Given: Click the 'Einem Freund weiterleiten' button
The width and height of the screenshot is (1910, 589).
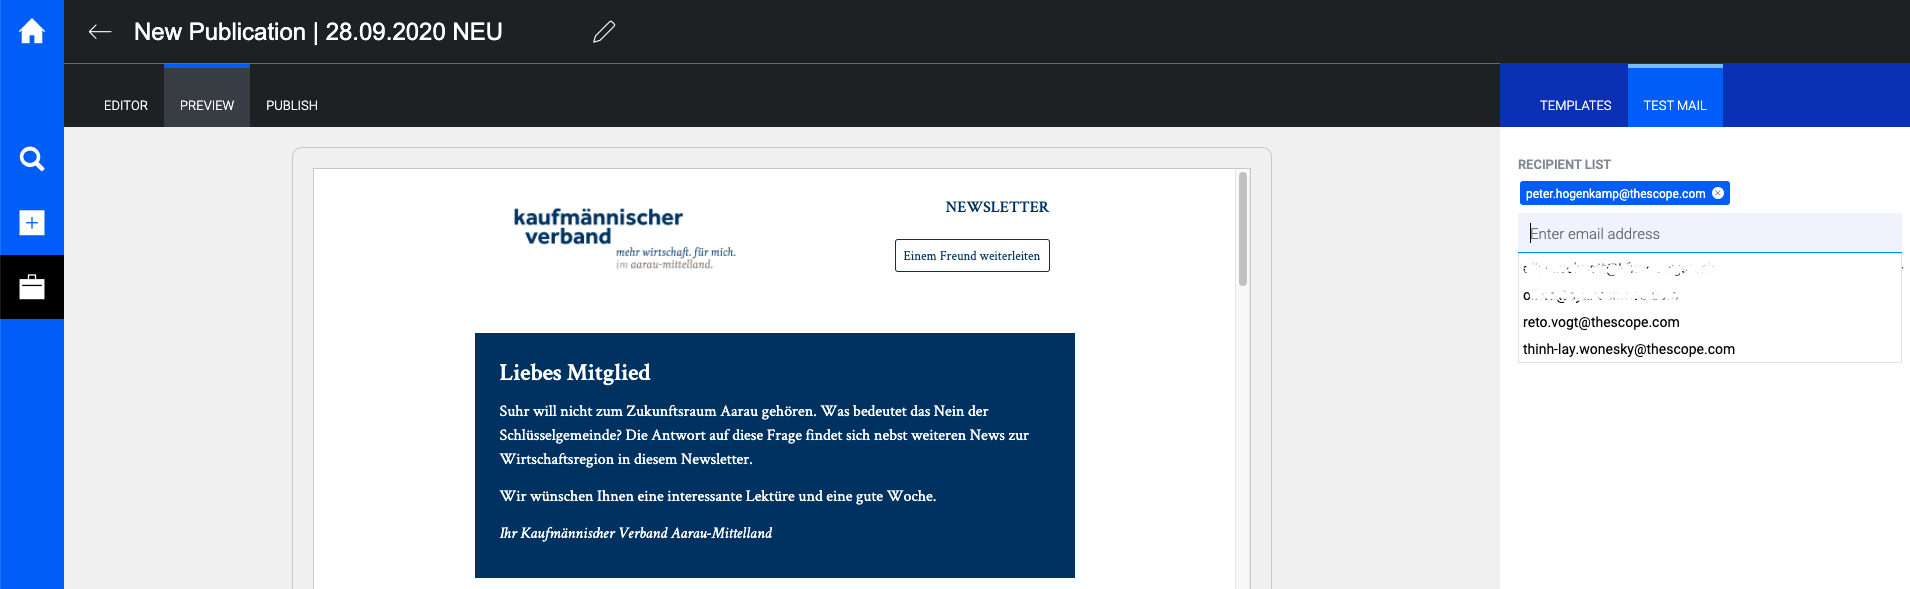Looking at the screenshot, I should (x=972, y=256).
